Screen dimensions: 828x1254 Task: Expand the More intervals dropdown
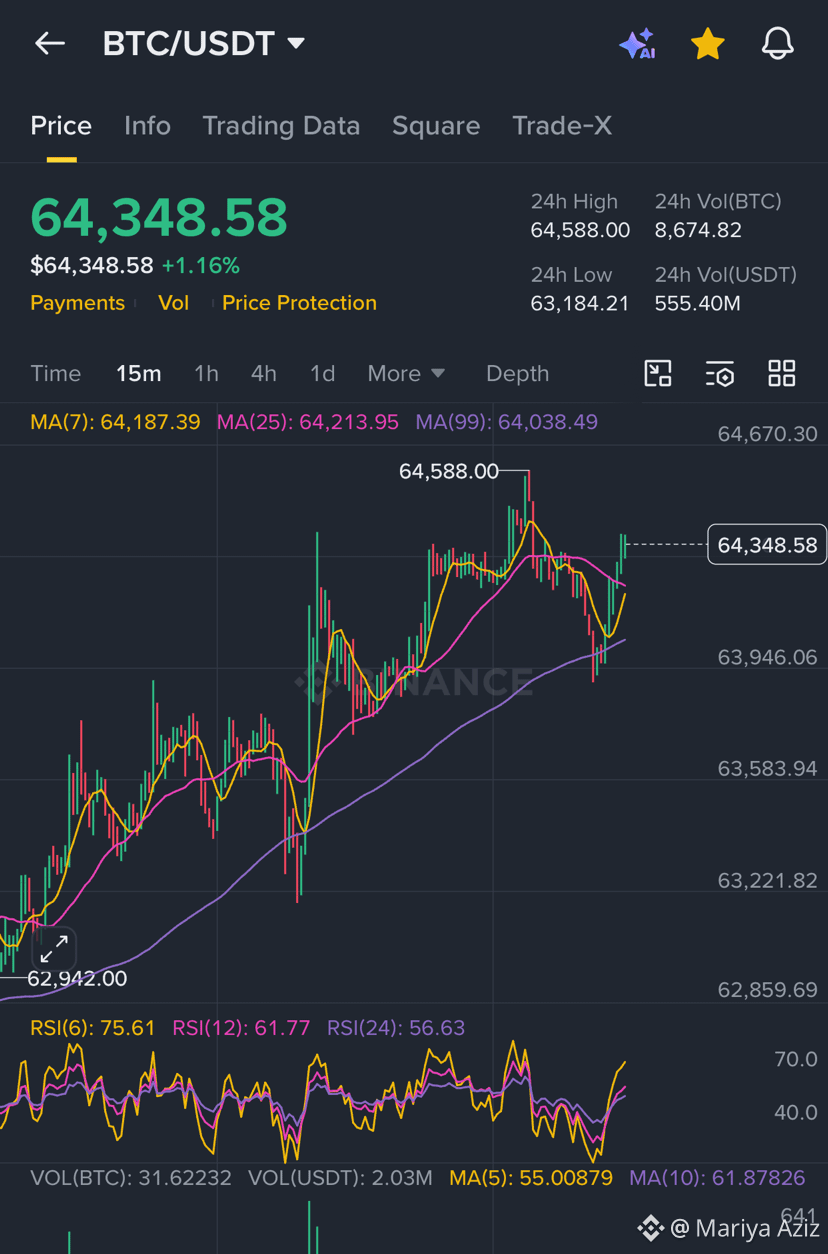(406, 373)
